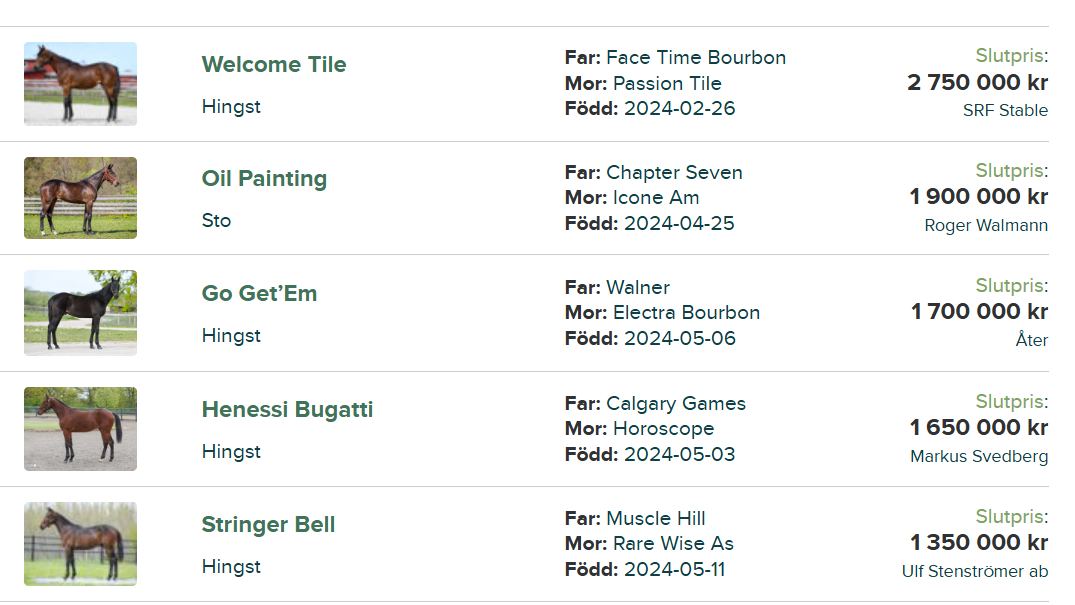
Task: Click the 1 350 000 kr final price
Action: tap(979, 543)
